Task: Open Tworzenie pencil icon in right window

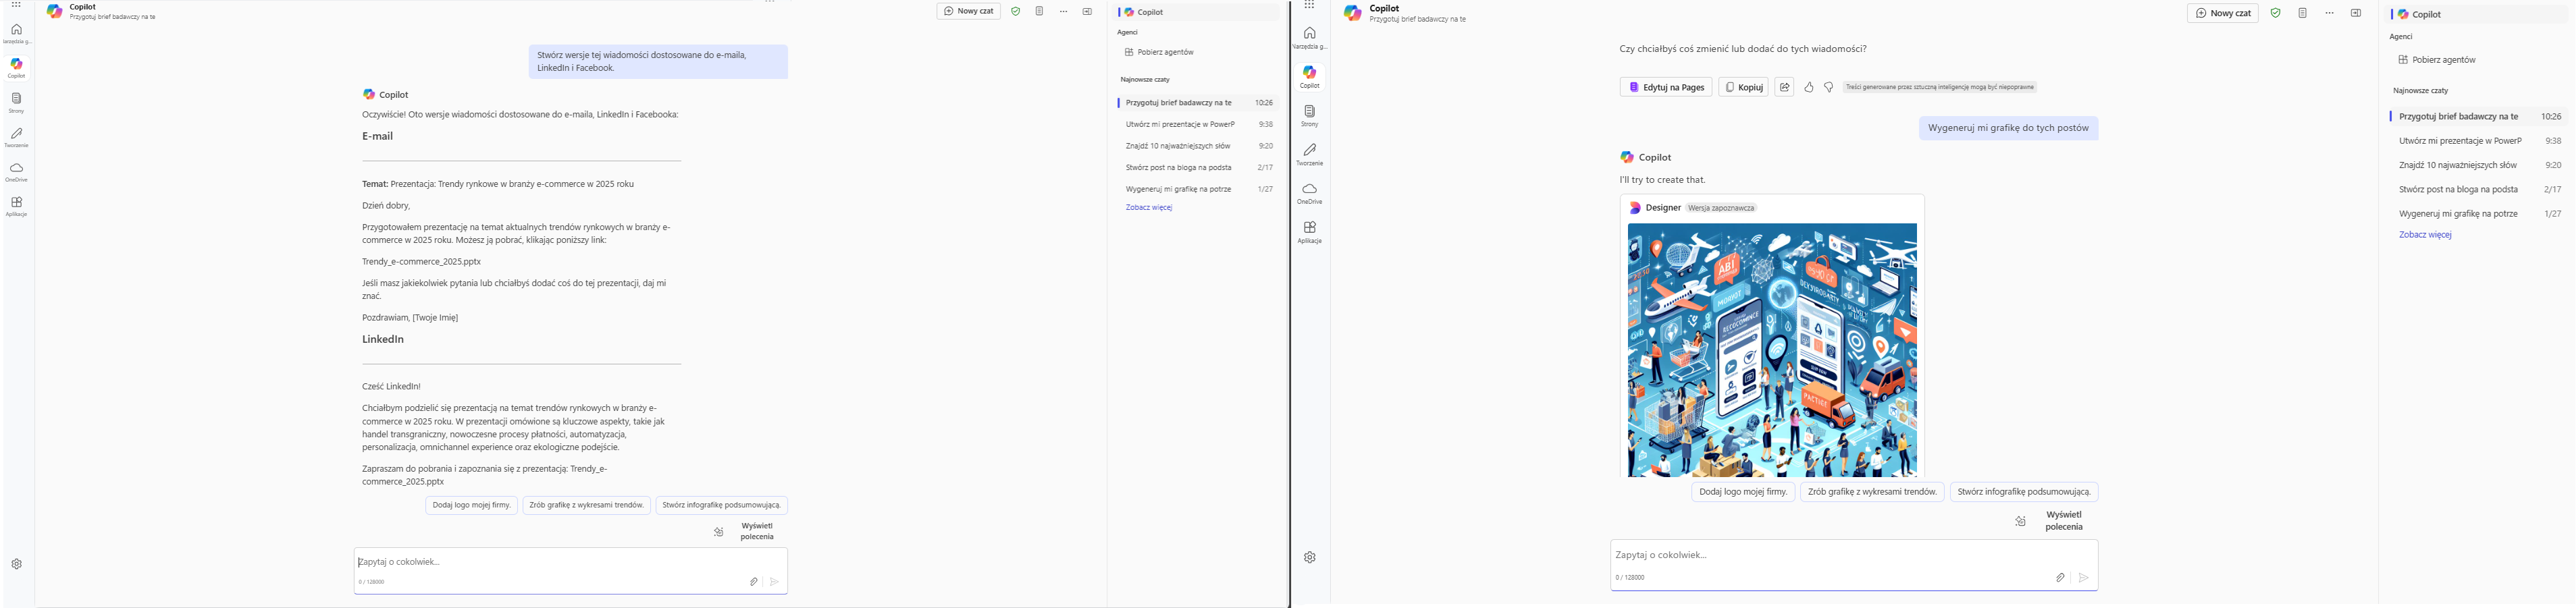Action: click(1309, 154)
